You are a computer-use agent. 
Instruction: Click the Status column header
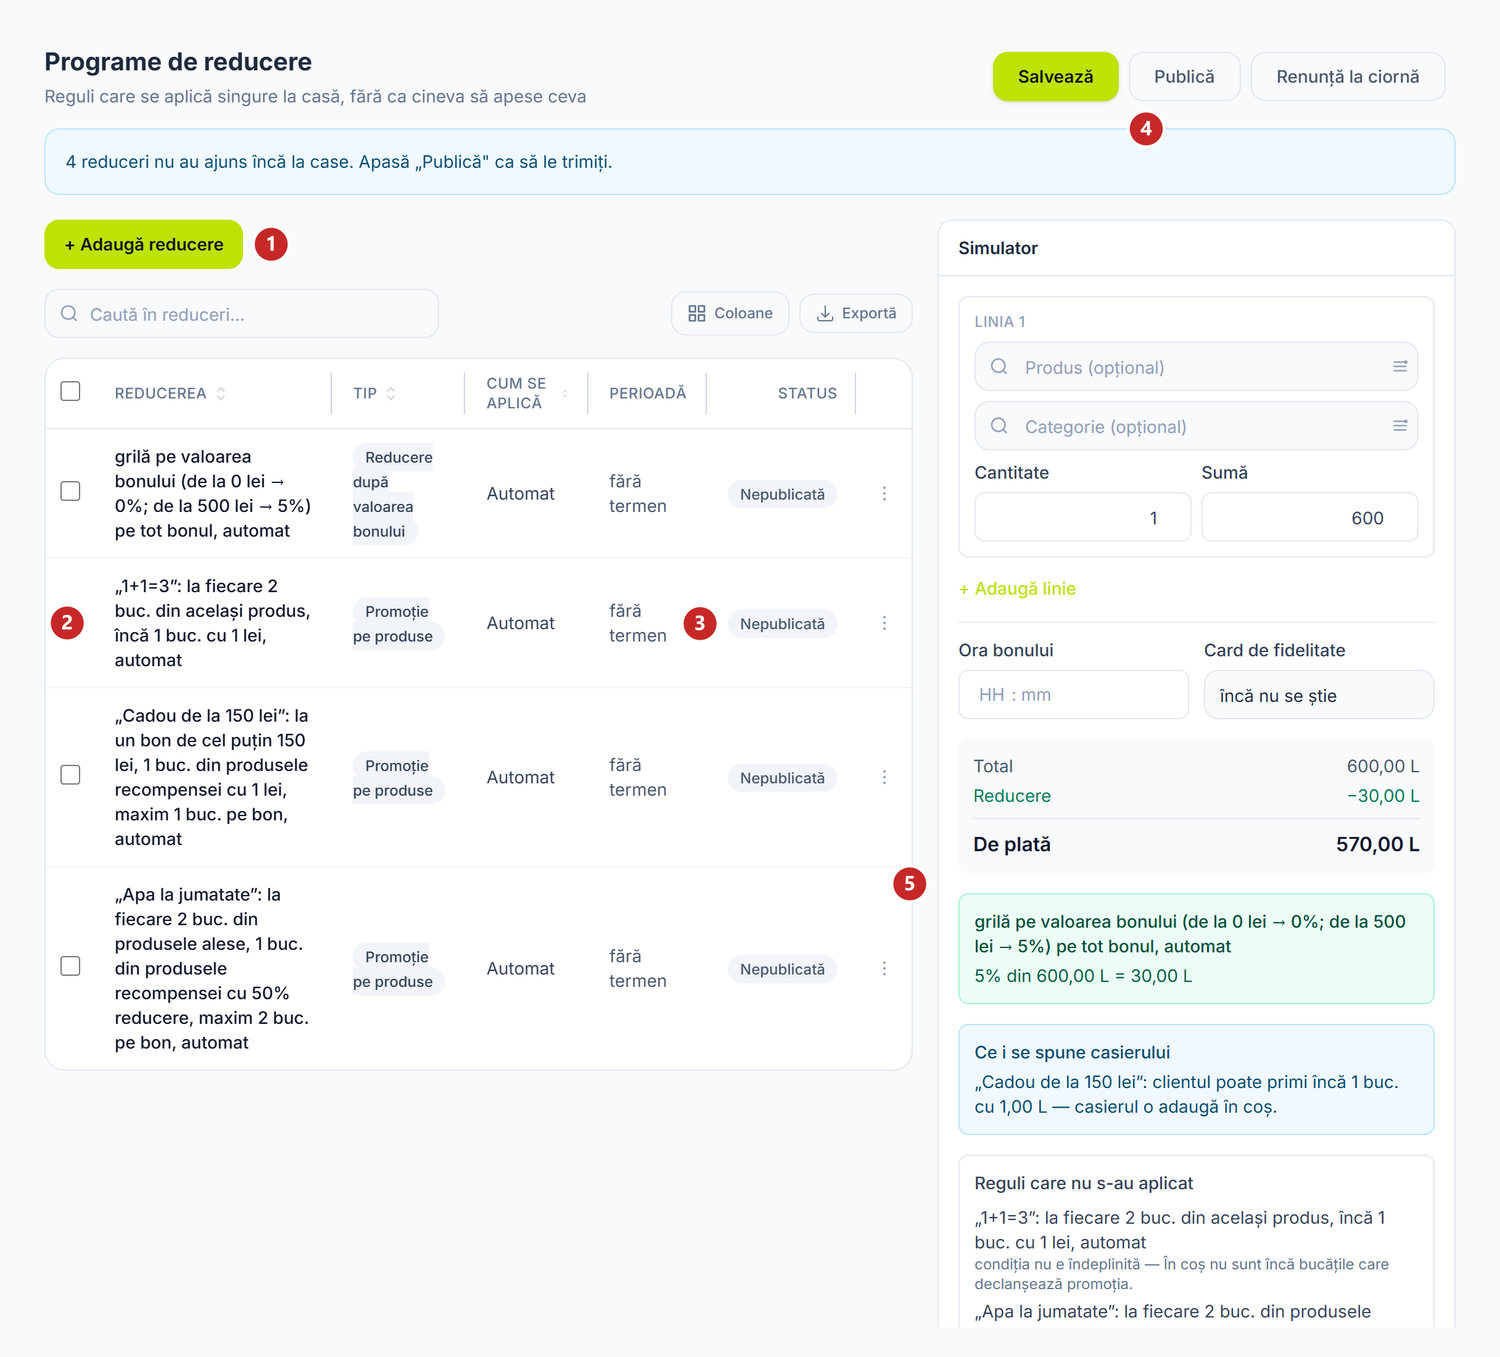(x=807, y=393)
